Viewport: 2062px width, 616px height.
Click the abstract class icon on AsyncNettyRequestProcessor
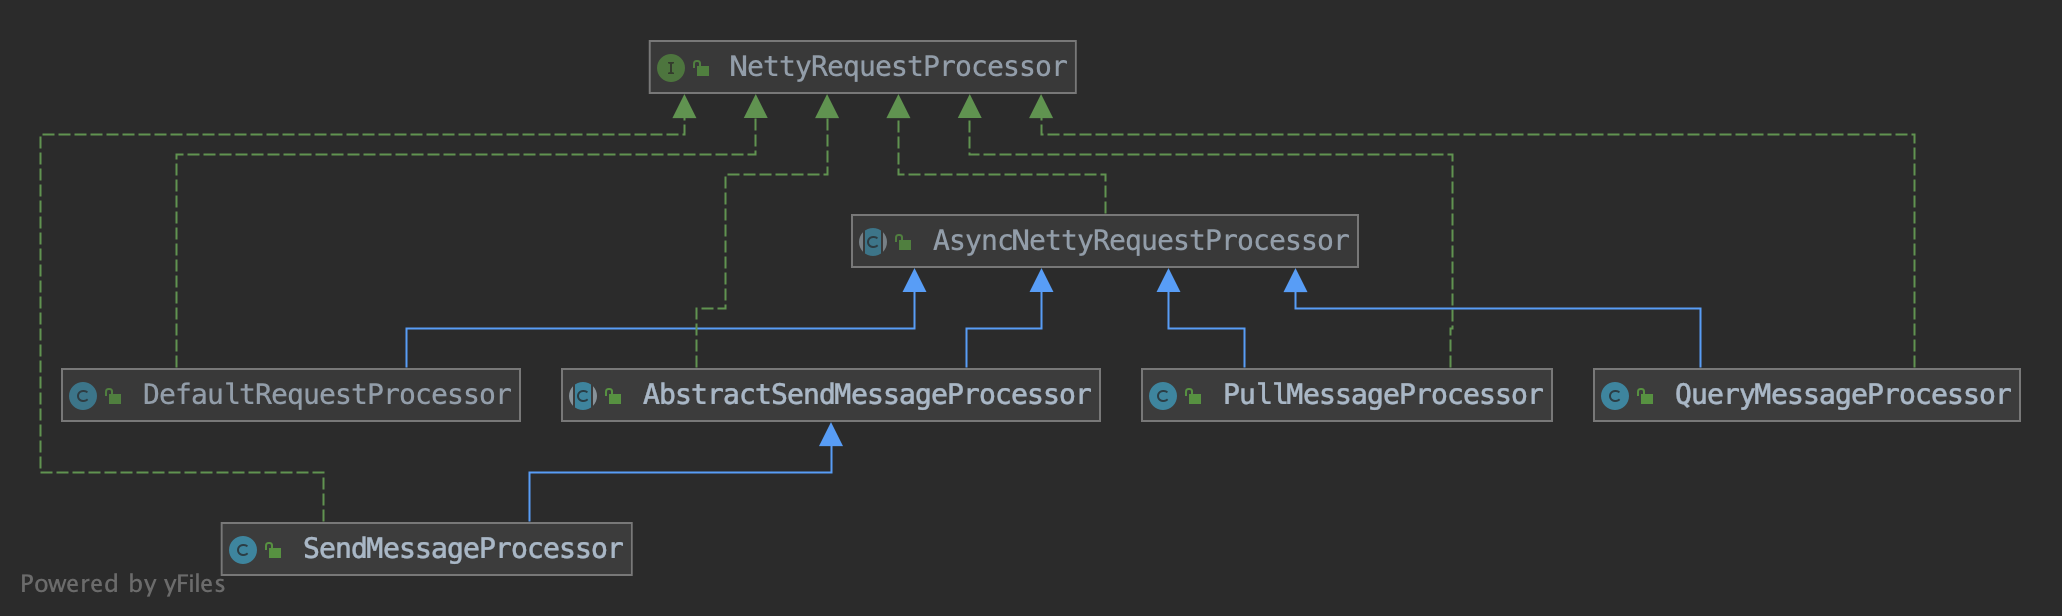(873, 242)
